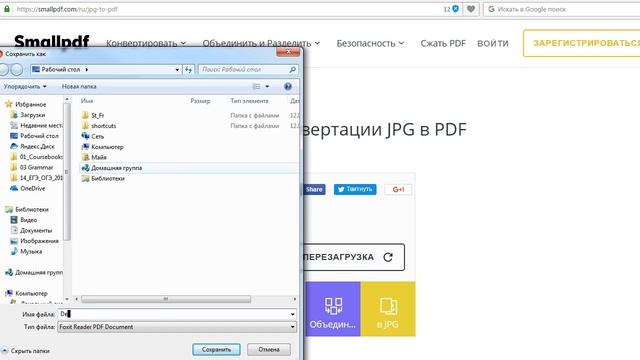
Task: Click the Facebook Share button
Action: [315, 189]
